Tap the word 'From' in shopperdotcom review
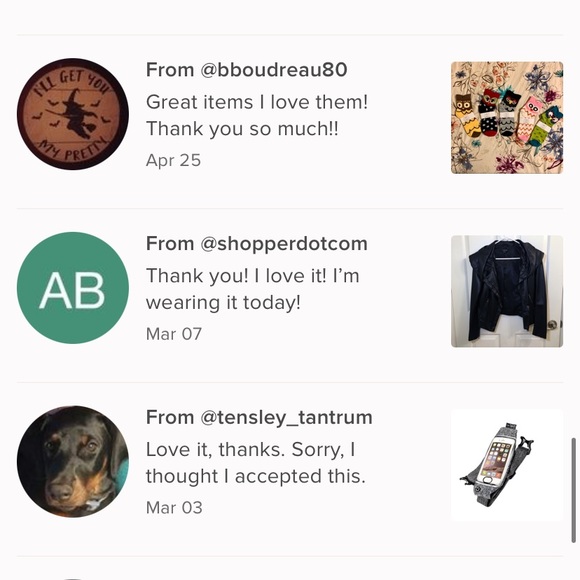Viewport: 580px width, 580px height. (x=170, y=244)
